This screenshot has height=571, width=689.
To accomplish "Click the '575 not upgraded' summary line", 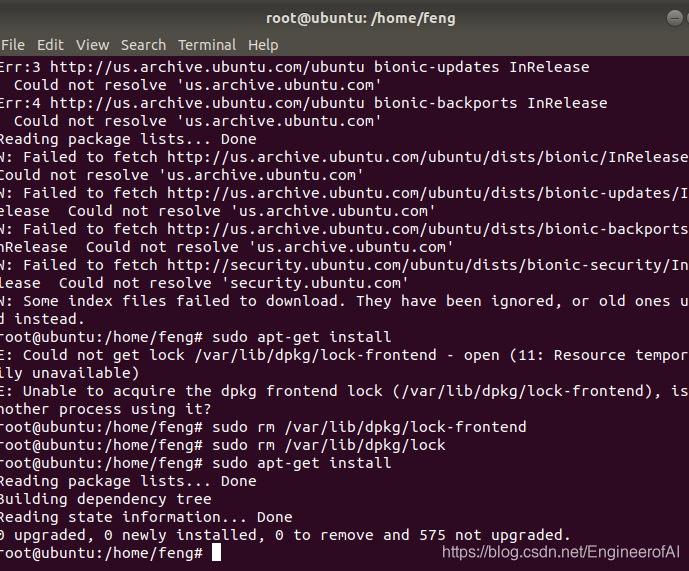I will [x=285, y=535].
